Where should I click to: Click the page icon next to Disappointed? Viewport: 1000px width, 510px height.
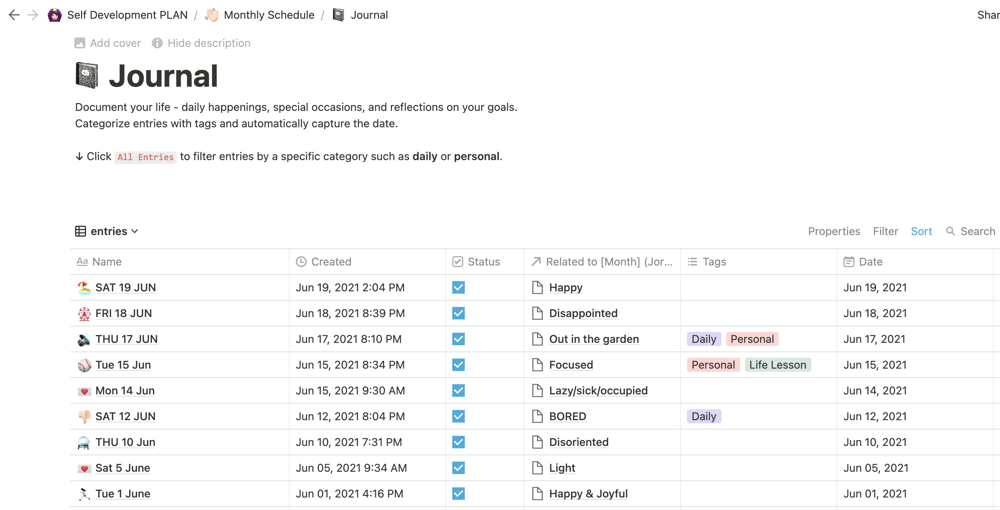pyautogui.click(x=538, y=313)
